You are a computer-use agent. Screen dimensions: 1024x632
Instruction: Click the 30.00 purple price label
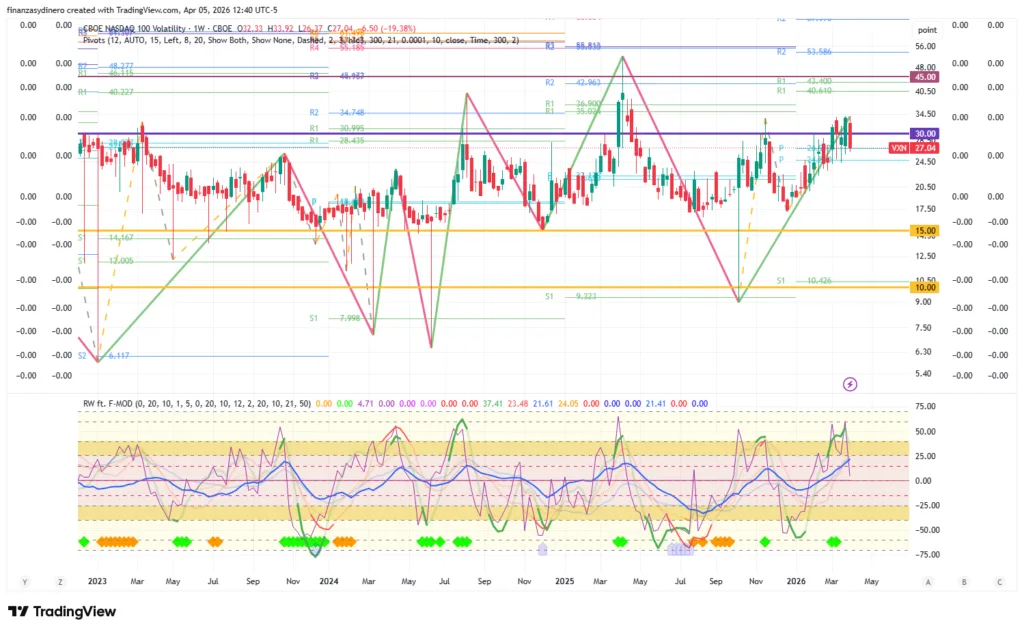(x=922, y=133)
